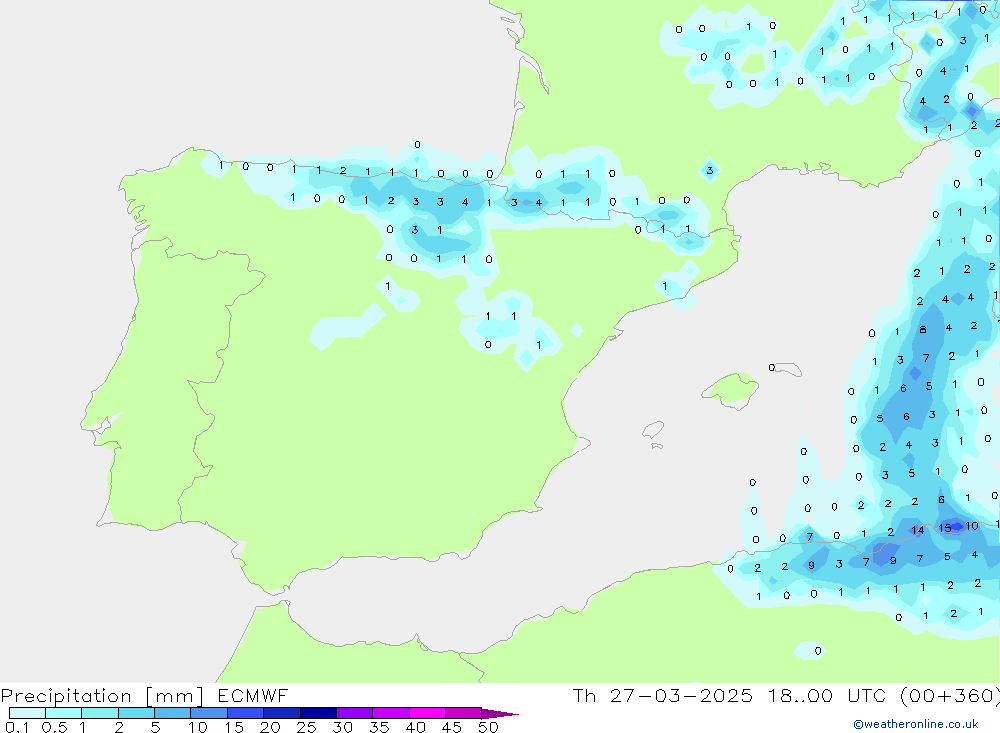Pick the legend swatch between 10 and 15
Image resolution: width=1000 pixels, height=733 pixels.
tap(209, 713)
